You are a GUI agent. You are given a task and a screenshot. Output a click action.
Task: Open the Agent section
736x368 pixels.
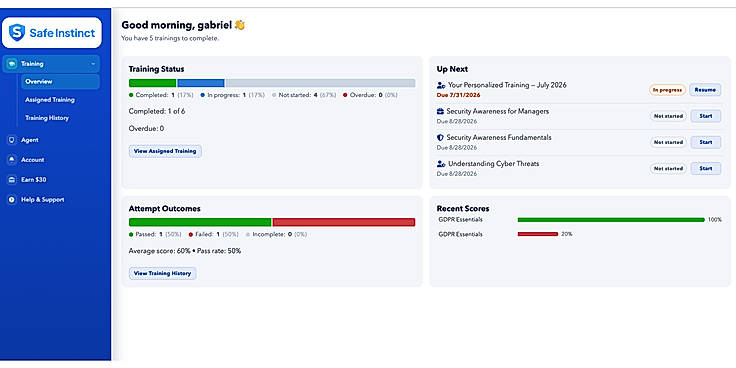coord(30,140)
